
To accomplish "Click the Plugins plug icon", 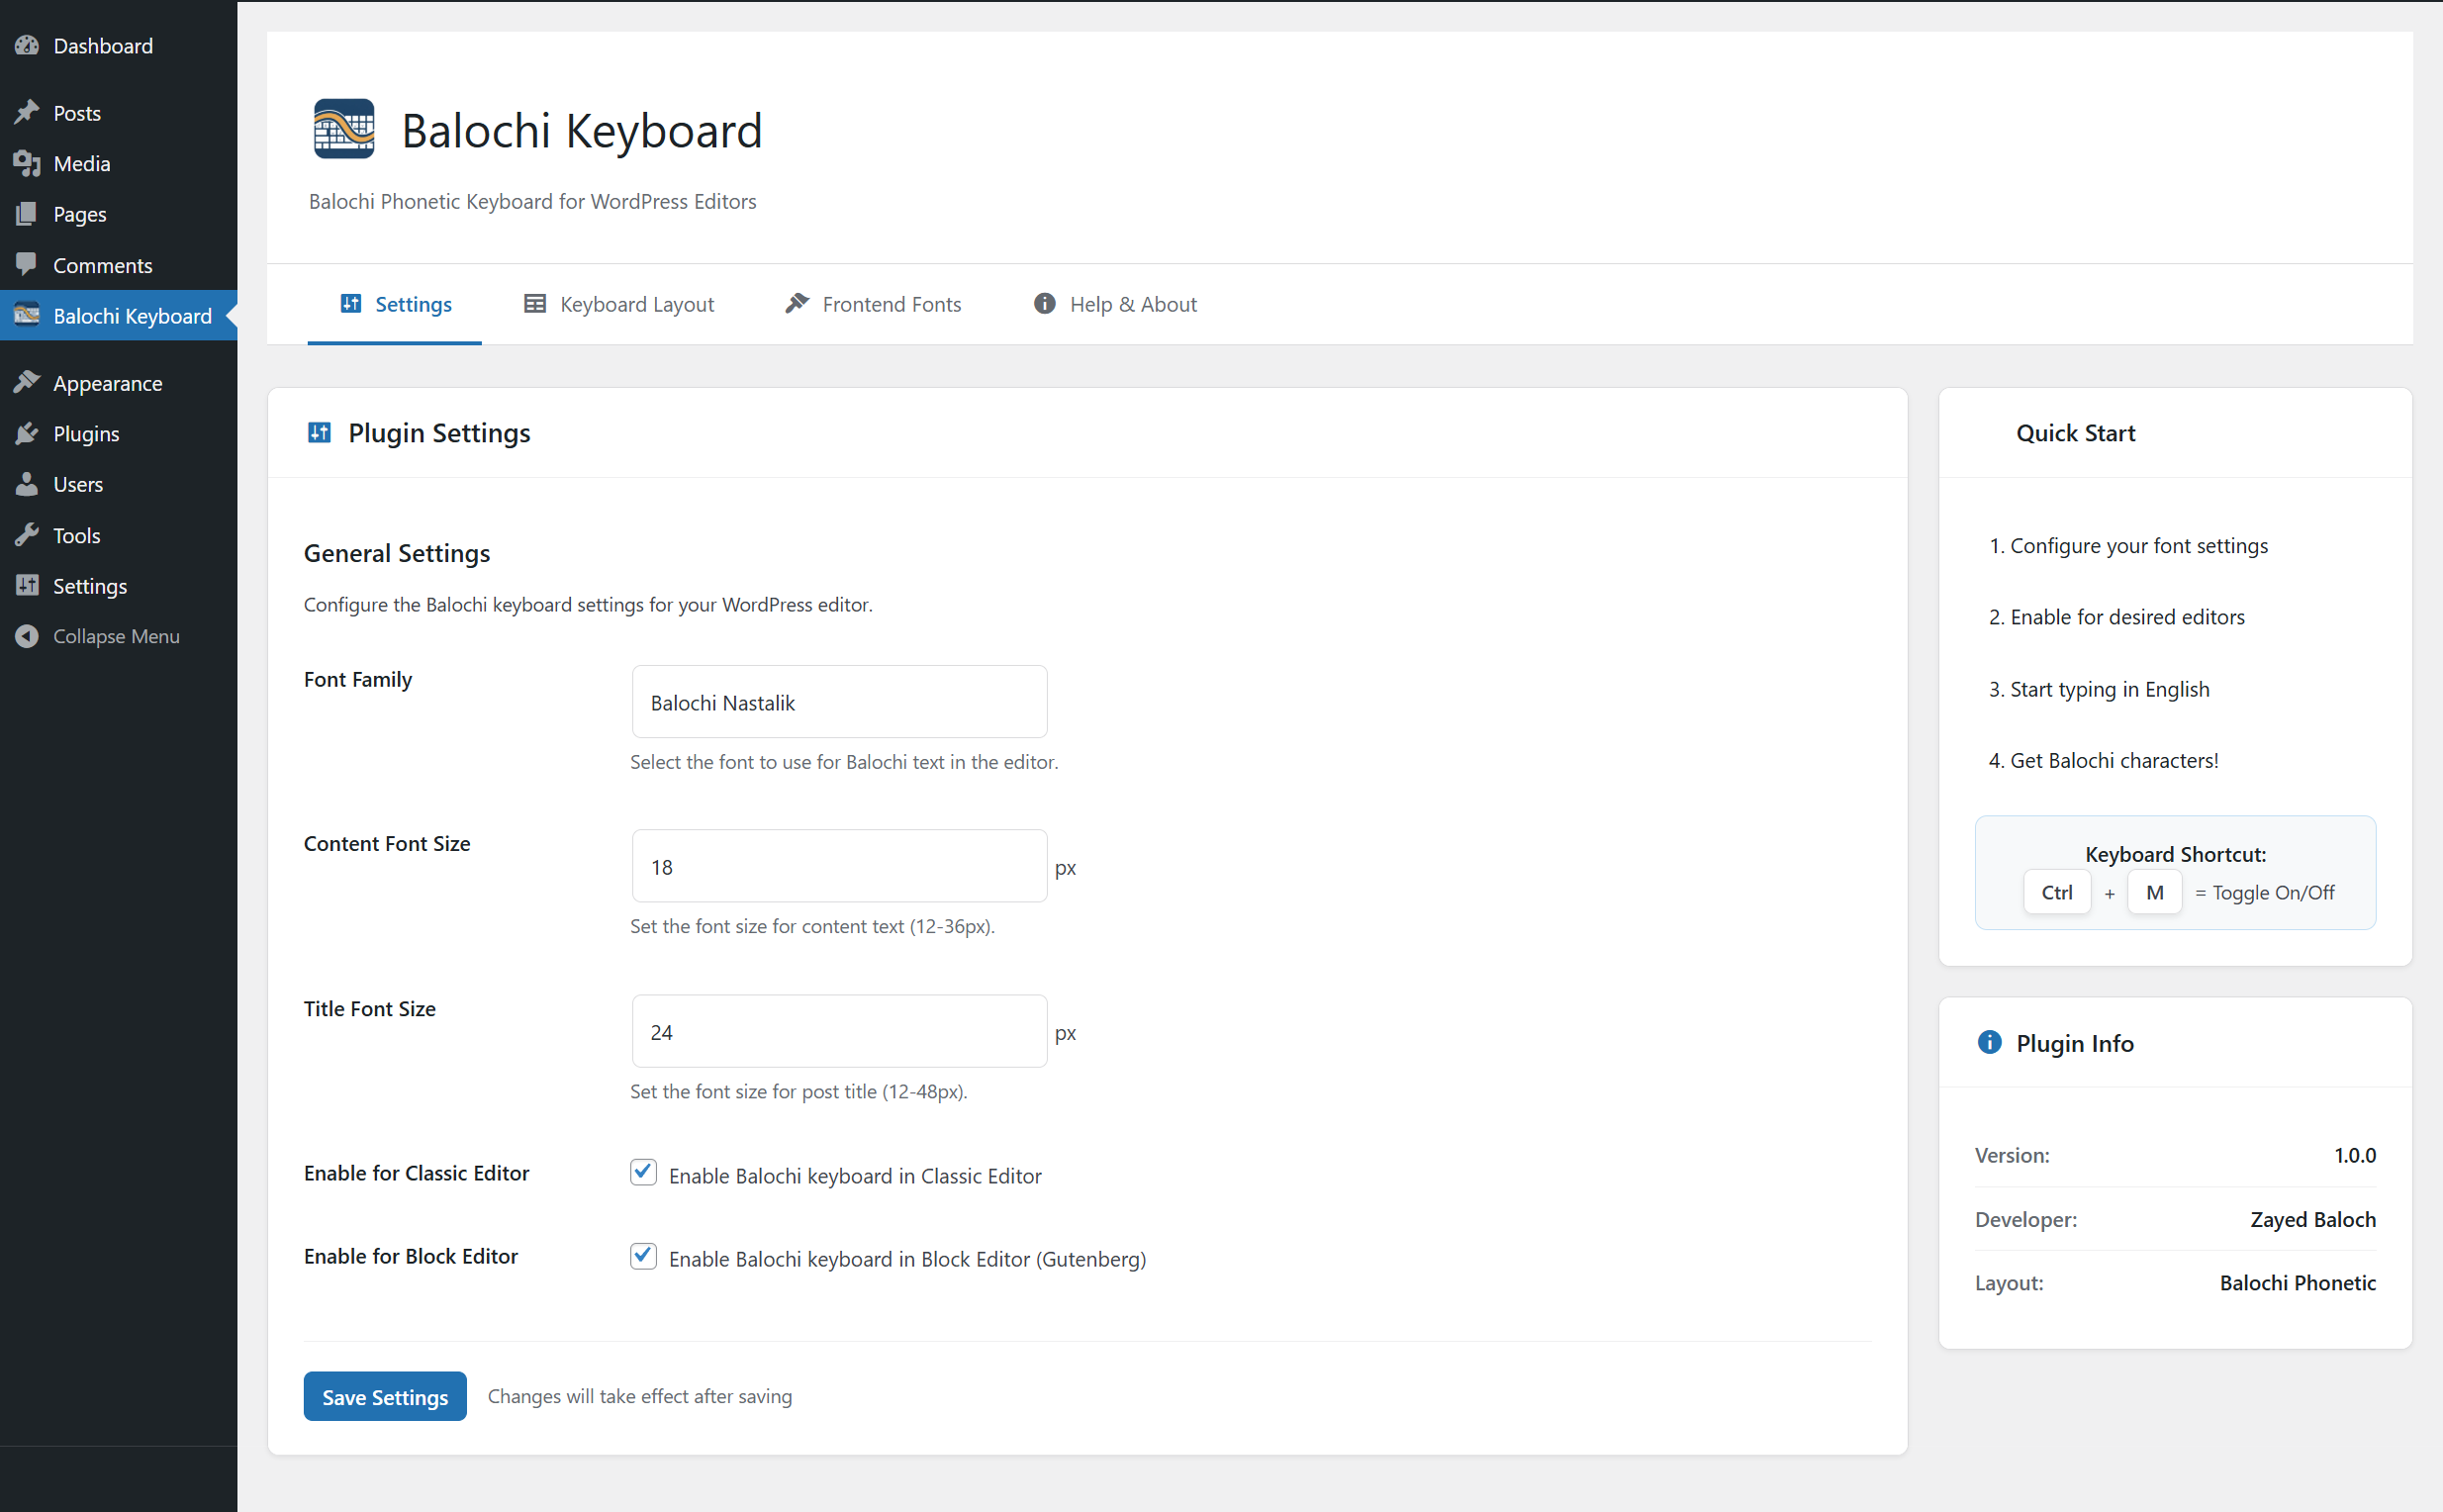I will (x=27, y=433).
